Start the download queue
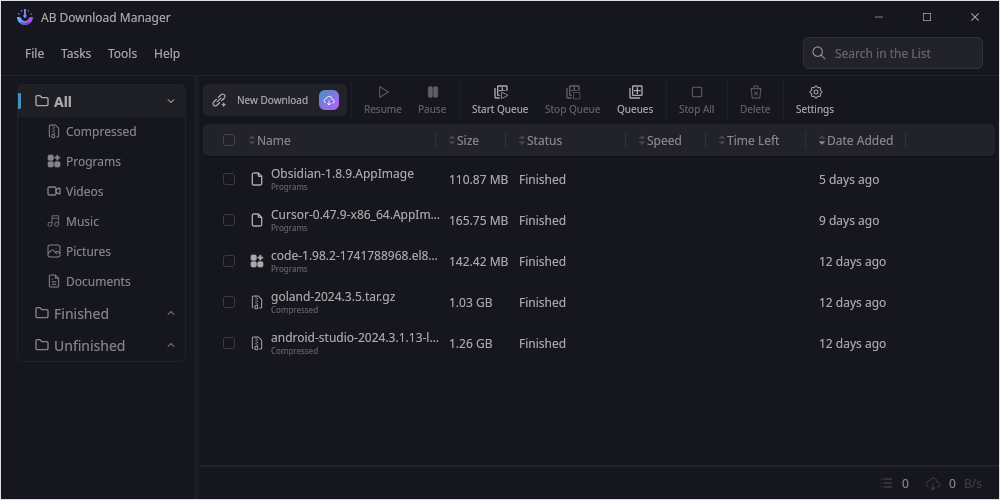The image size is (1000, 500). coord(500,100)
